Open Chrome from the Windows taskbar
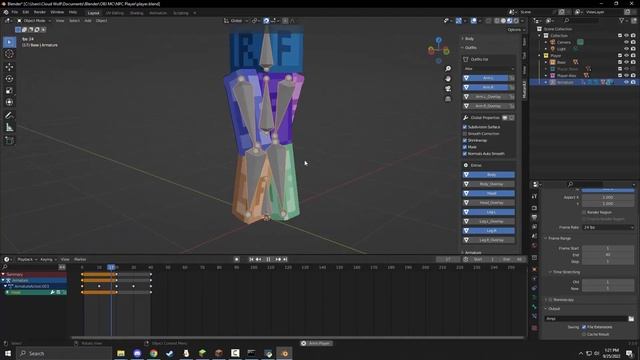This screenshot has width=640, height=360. click(153, 353)
